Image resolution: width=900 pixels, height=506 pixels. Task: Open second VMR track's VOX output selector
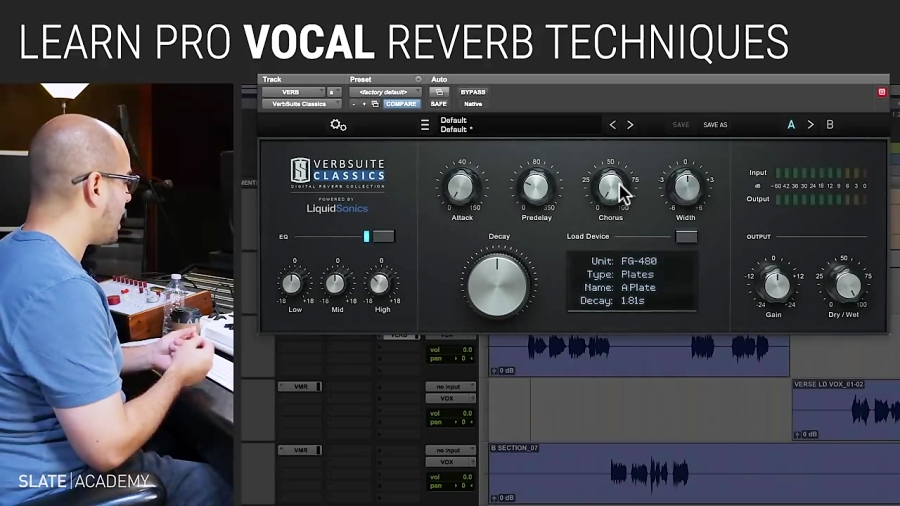[x=451, y=462]
